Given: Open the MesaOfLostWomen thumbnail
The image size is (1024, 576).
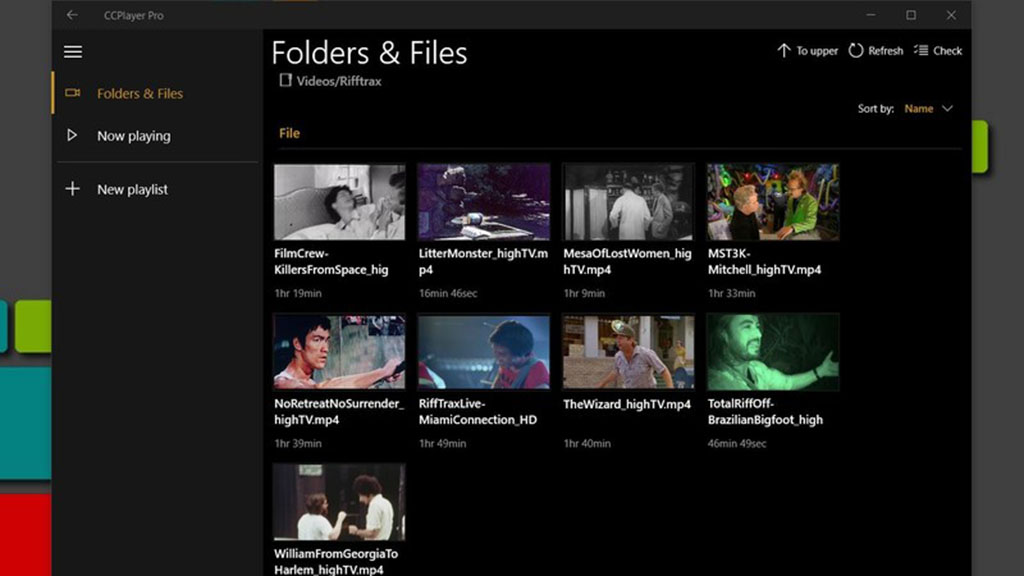Looking at the screenshot, I should (628, 202).
